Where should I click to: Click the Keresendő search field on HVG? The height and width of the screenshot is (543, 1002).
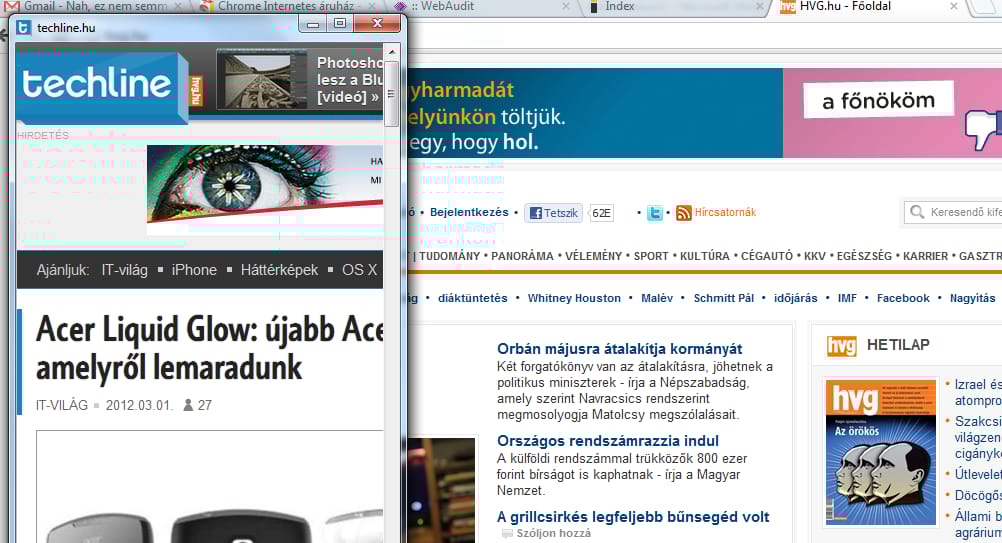[x=953, y=212]
